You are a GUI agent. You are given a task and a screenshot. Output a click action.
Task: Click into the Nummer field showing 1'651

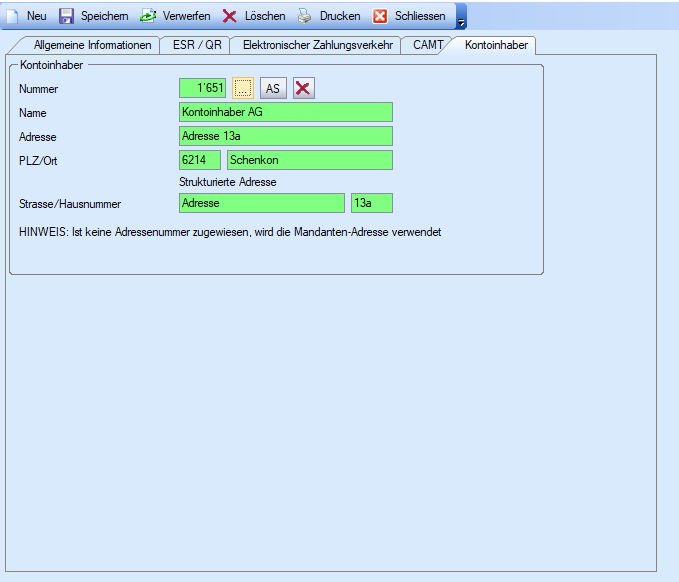(203, 89)
